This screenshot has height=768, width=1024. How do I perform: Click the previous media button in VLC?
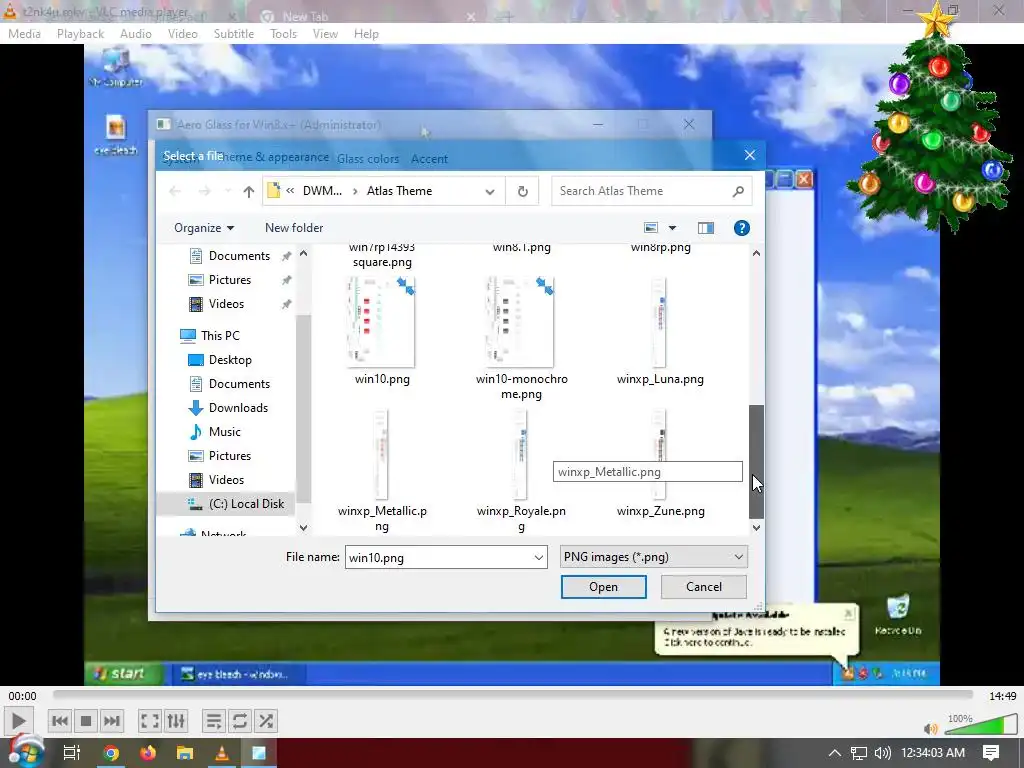click(x=59, y=721)
